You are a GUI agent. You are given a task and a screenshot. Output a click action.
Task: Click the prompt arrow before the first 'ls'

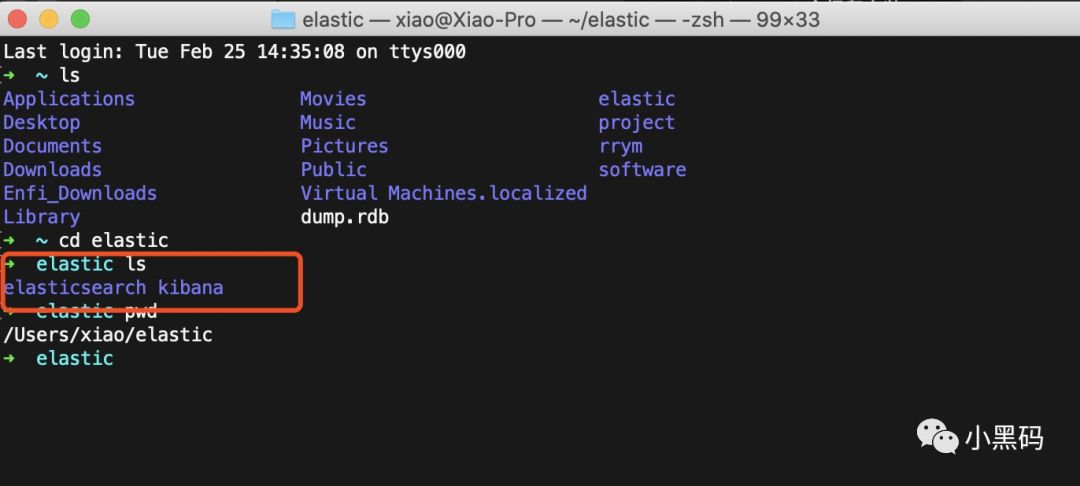(x=9, y=75)
